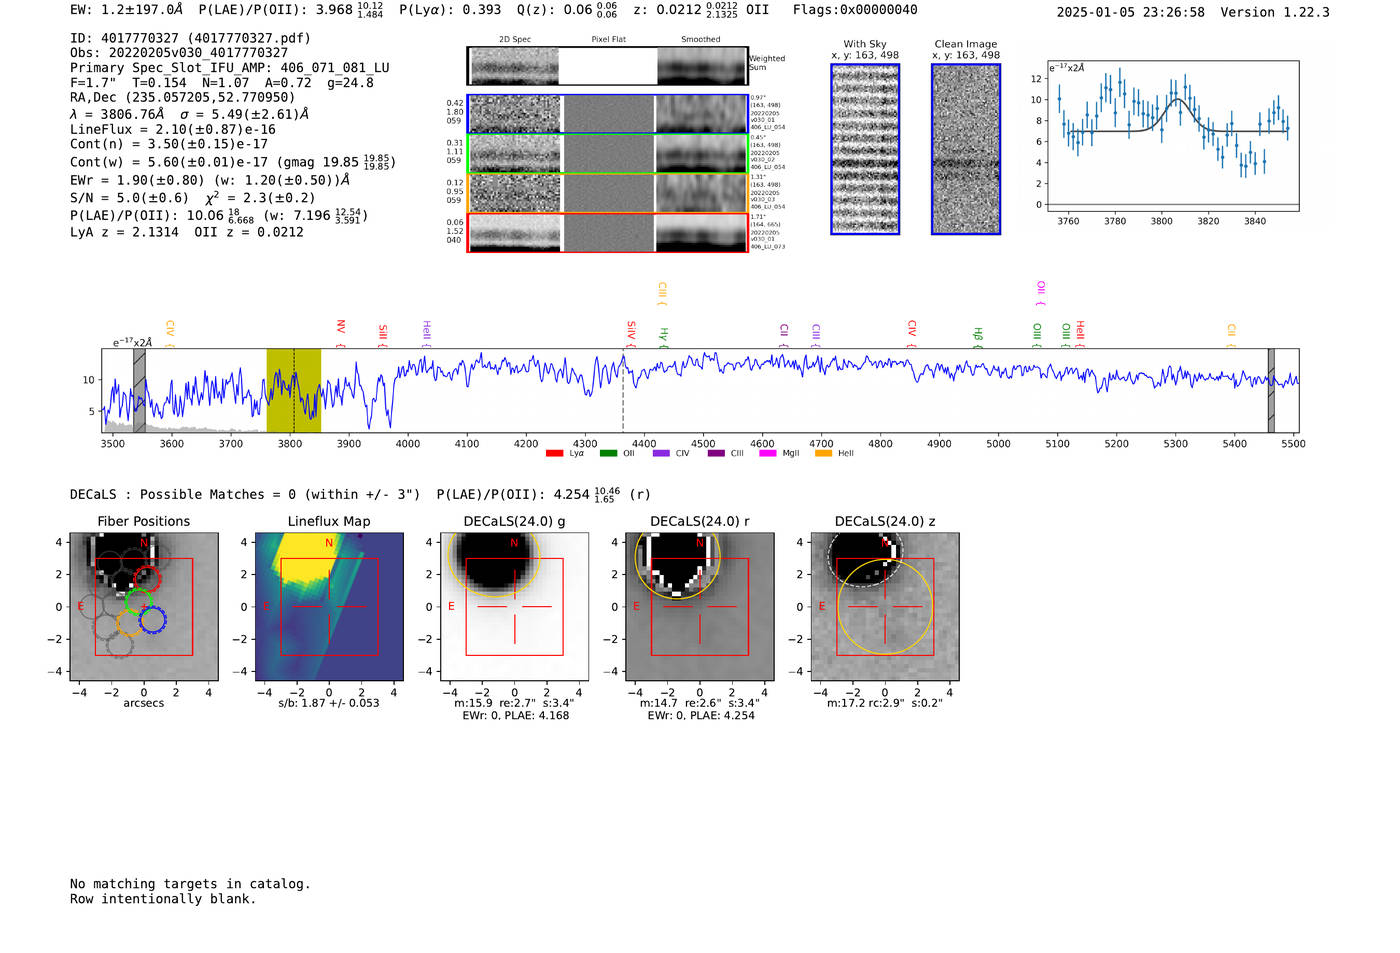Click the green OII legend swatch
Viewport: 1400px width, 953px height.
click(608, 454)
